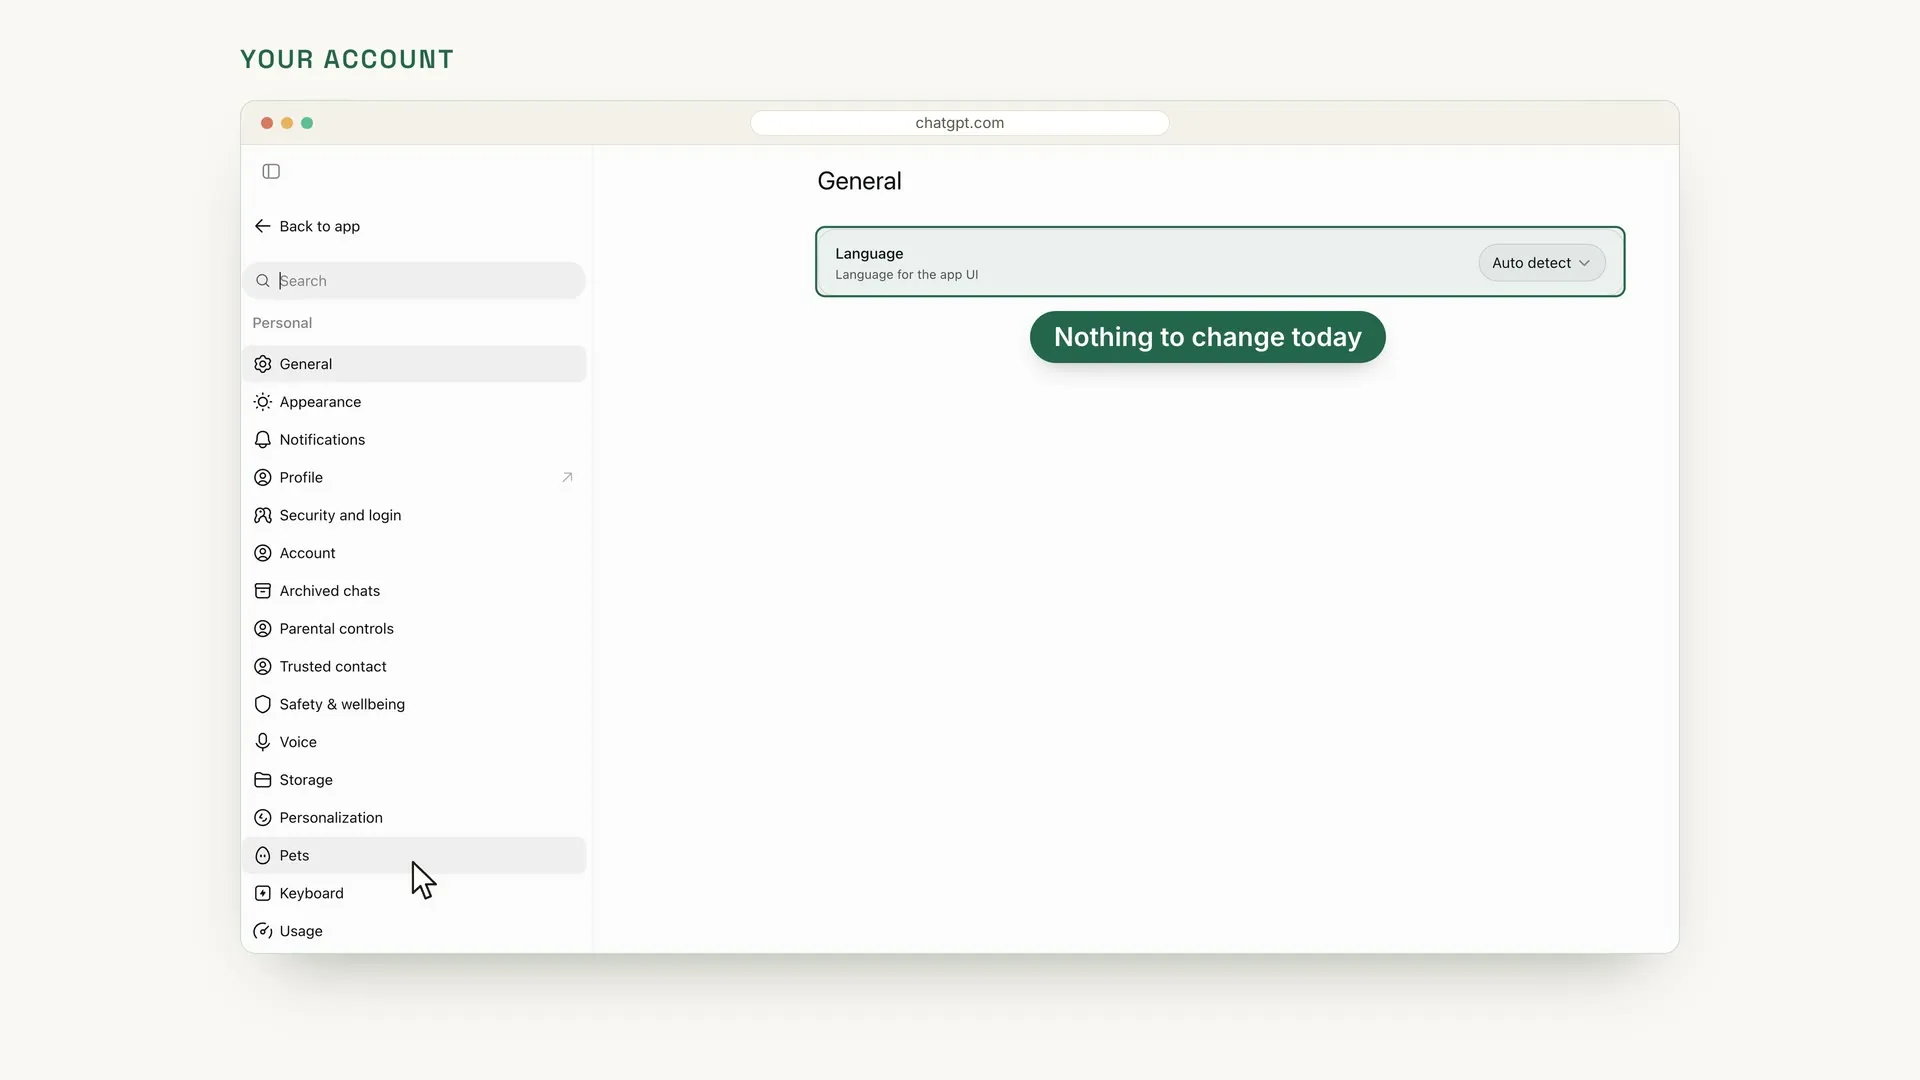The height and width of the screenshot is (1080, 1920).
Task: Click the "Personal" section heading
Action: click(282, 323)
